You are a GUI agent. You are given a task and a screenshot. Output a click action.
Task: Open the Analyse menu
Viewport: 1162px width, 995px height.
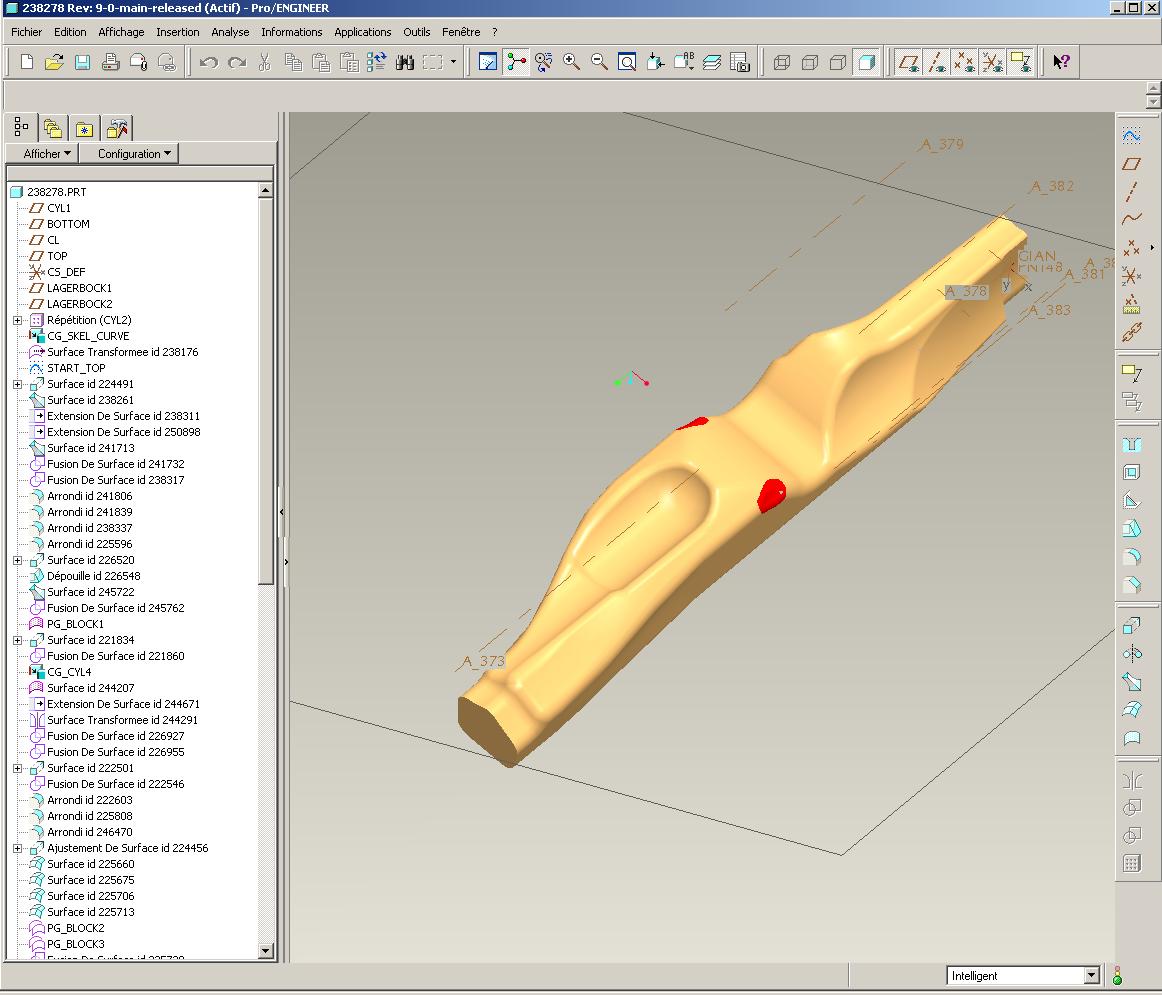[230, 32]
